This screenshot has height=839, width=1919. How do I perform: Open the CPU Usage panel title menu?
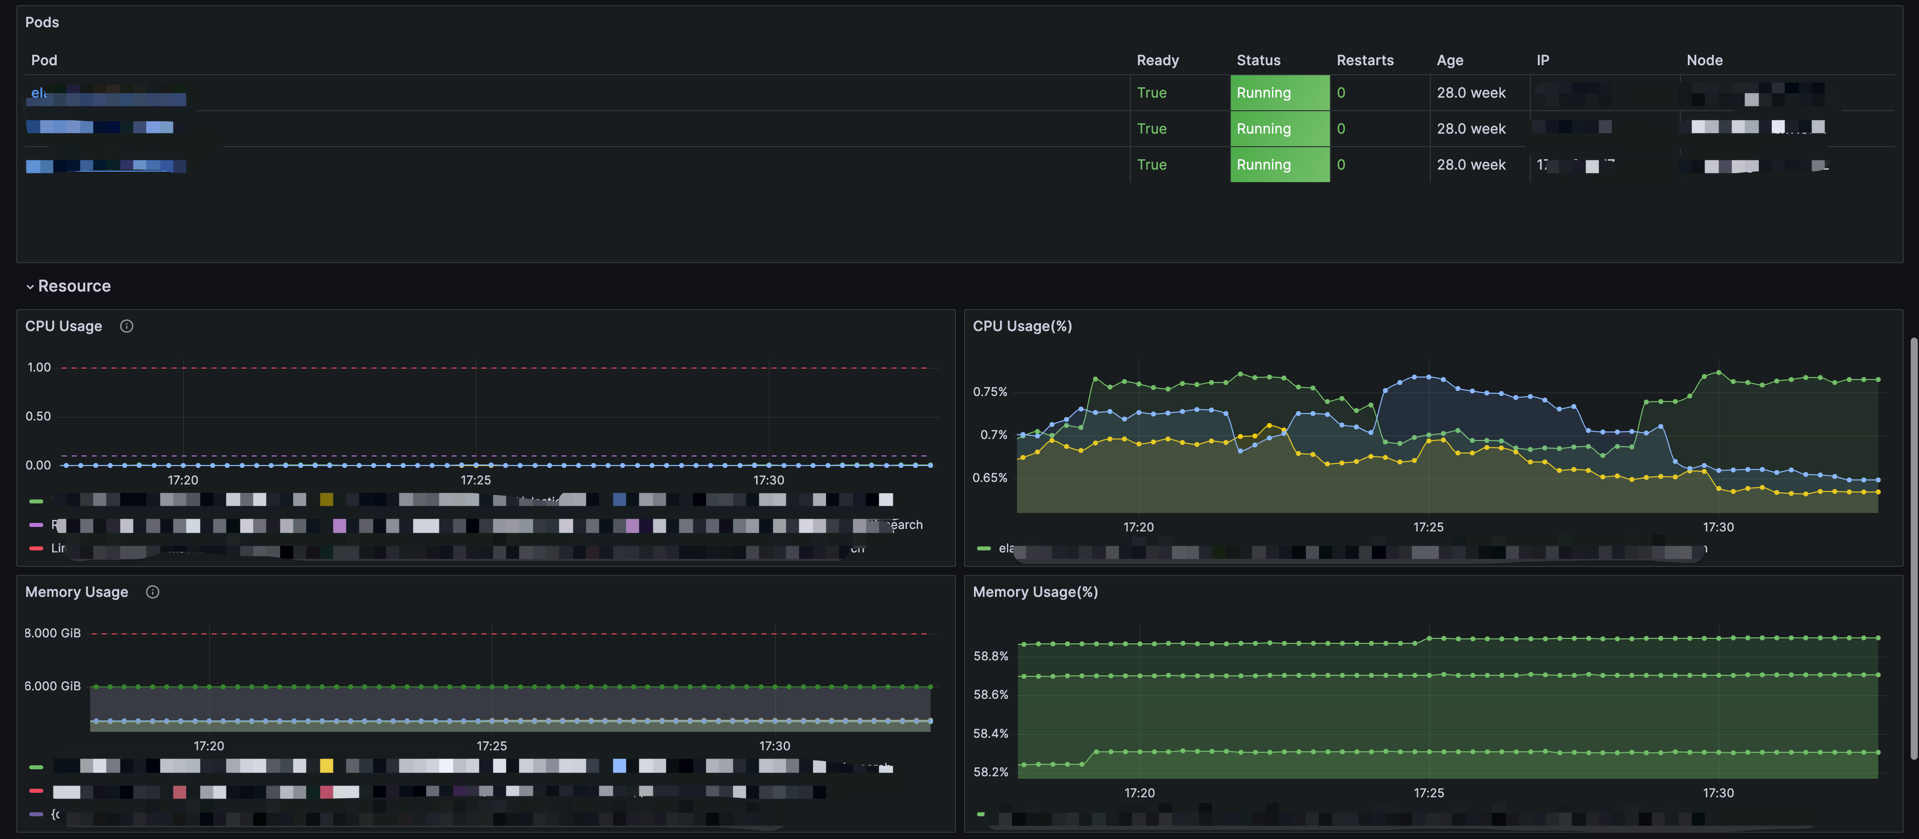[x=64, y=326]
